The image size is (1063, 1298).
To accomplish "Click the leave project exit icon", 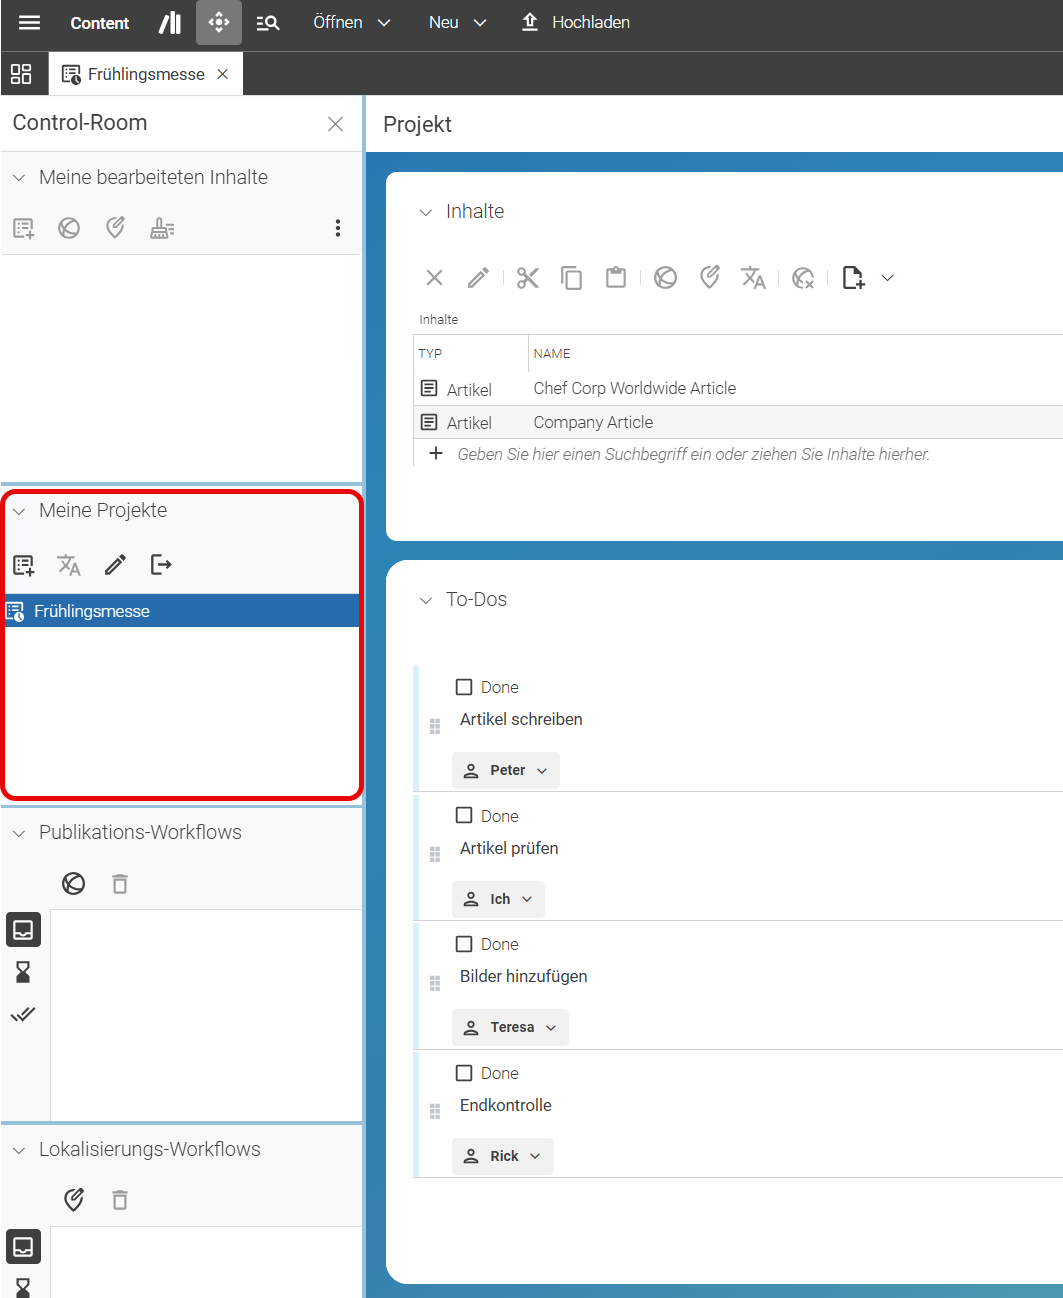I will coord(161,565).
